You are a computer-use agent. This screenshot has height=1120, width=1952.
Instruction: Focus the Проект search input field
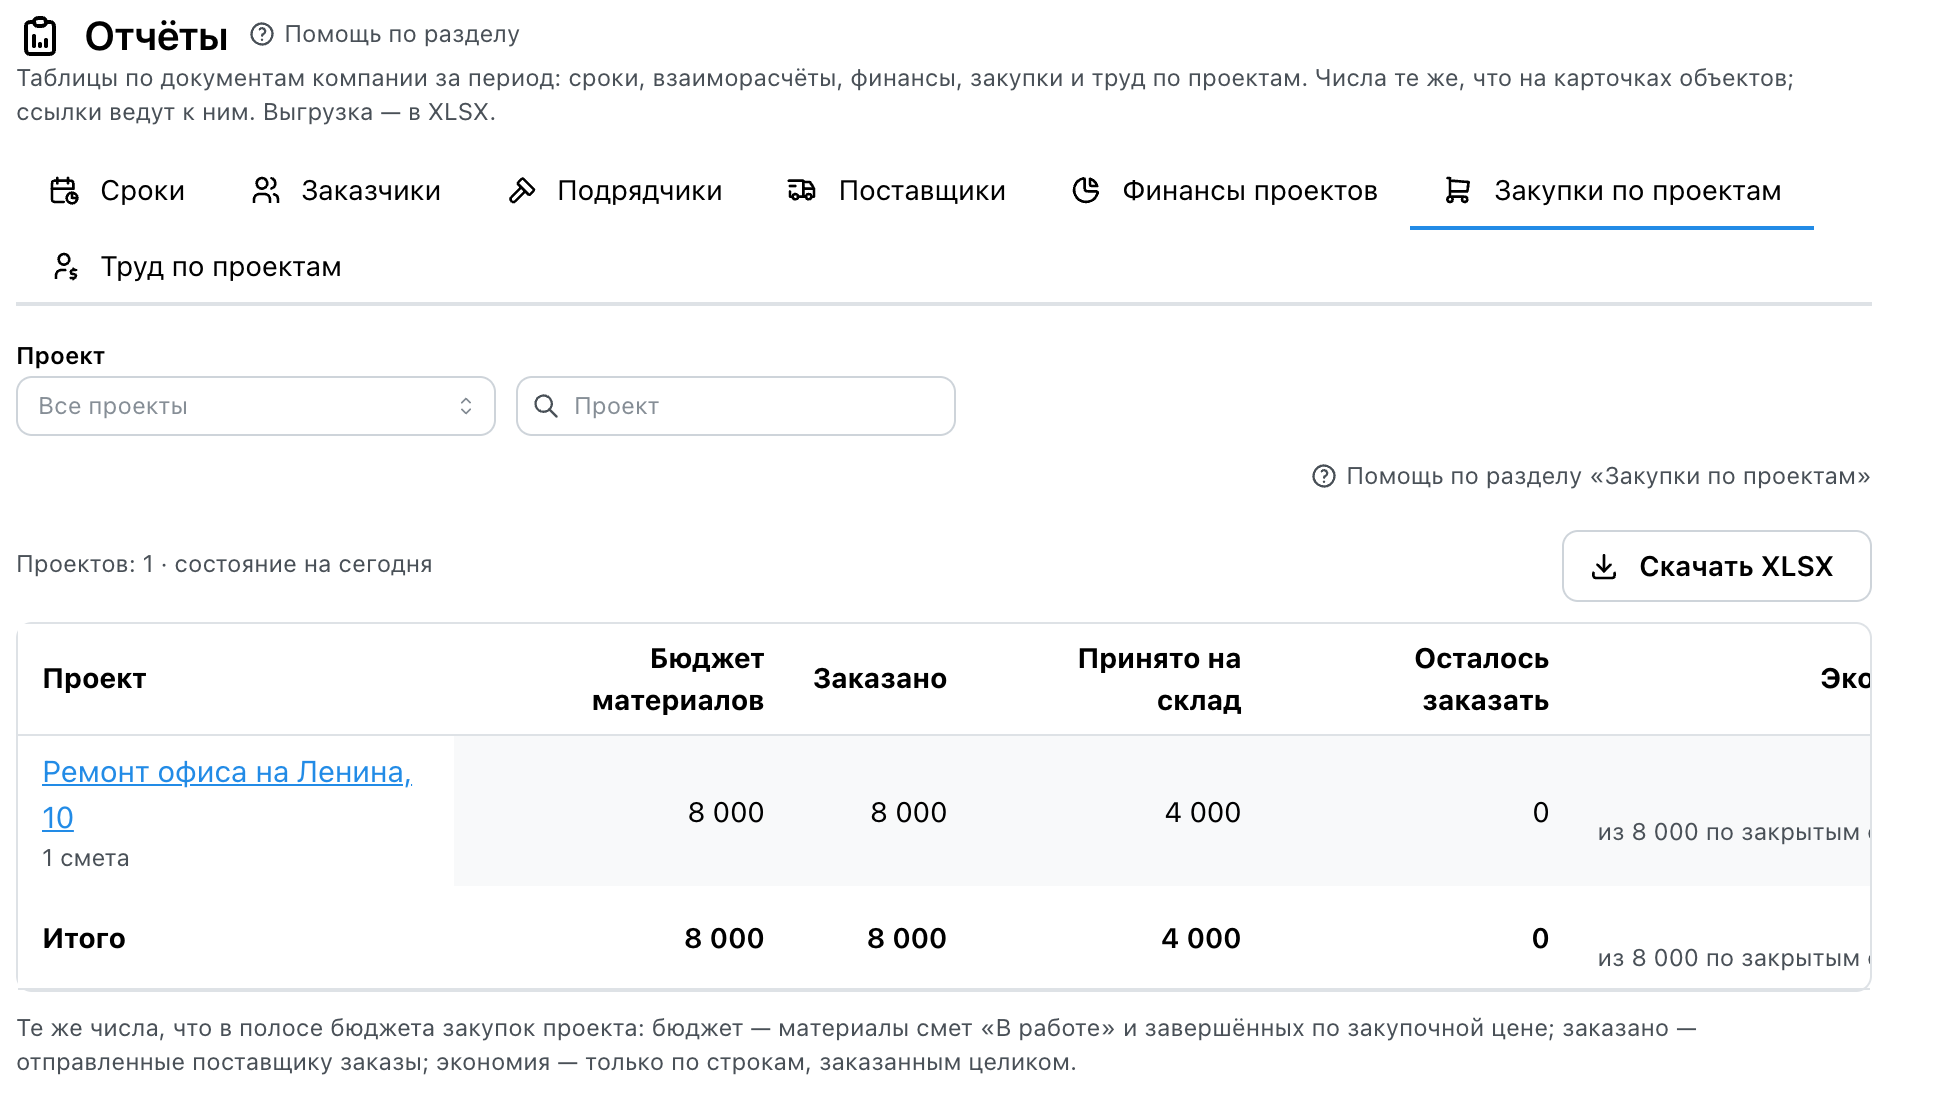736,406
